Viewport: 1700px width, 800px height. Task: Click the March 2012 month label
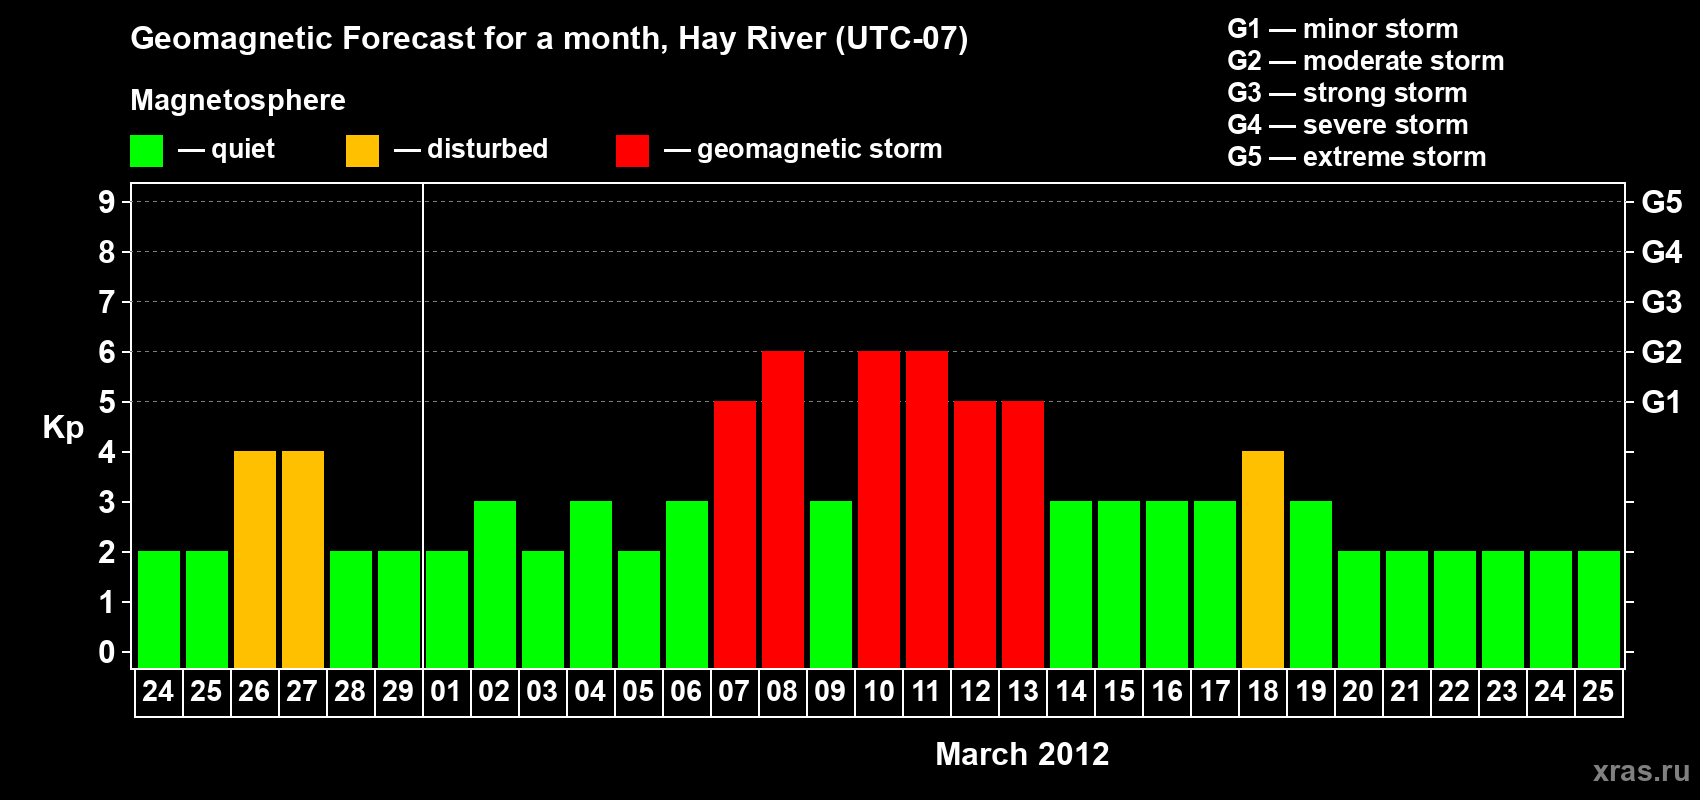(1022, 754)
